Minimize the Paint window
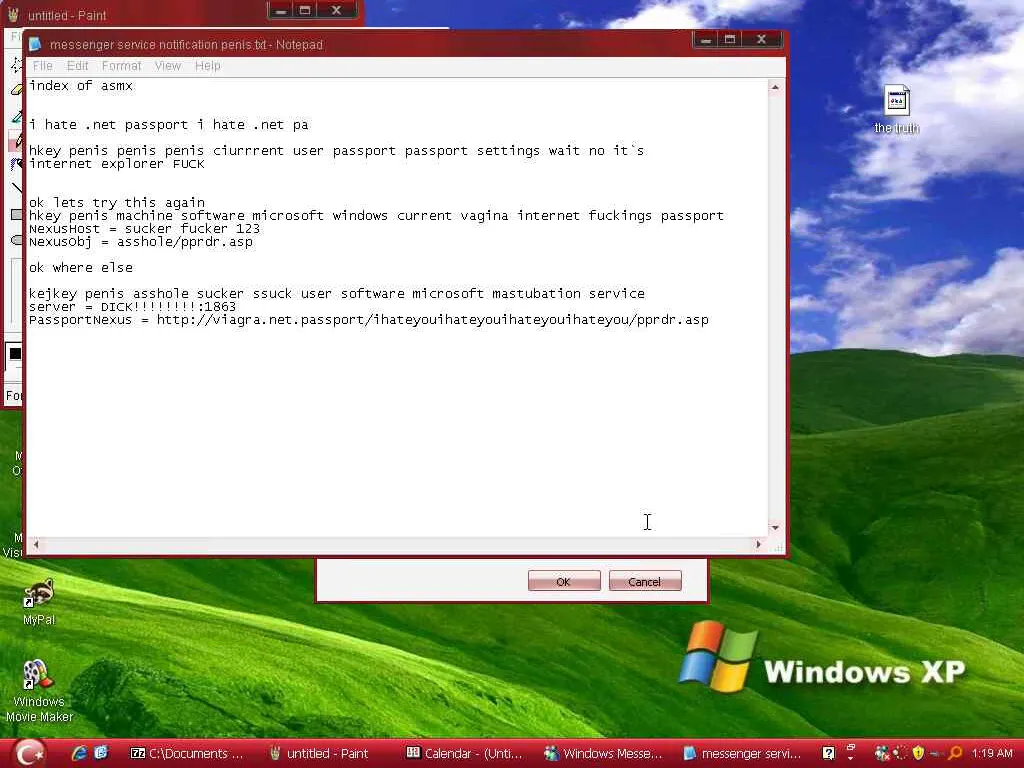The image size is (1024, 768). [x=281, y=10]
